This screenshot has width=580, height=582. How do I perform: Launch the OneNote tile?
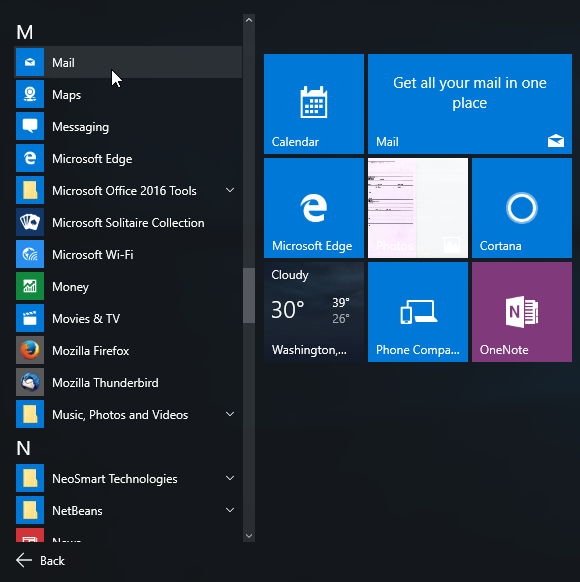[522, 312]
